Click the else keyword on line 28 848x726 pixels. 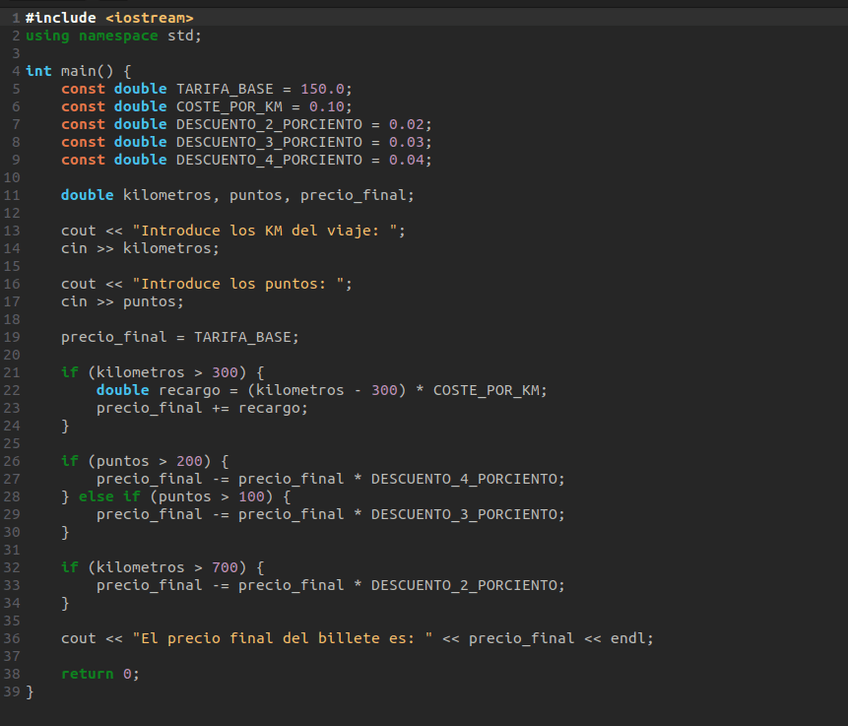[96, 497]
